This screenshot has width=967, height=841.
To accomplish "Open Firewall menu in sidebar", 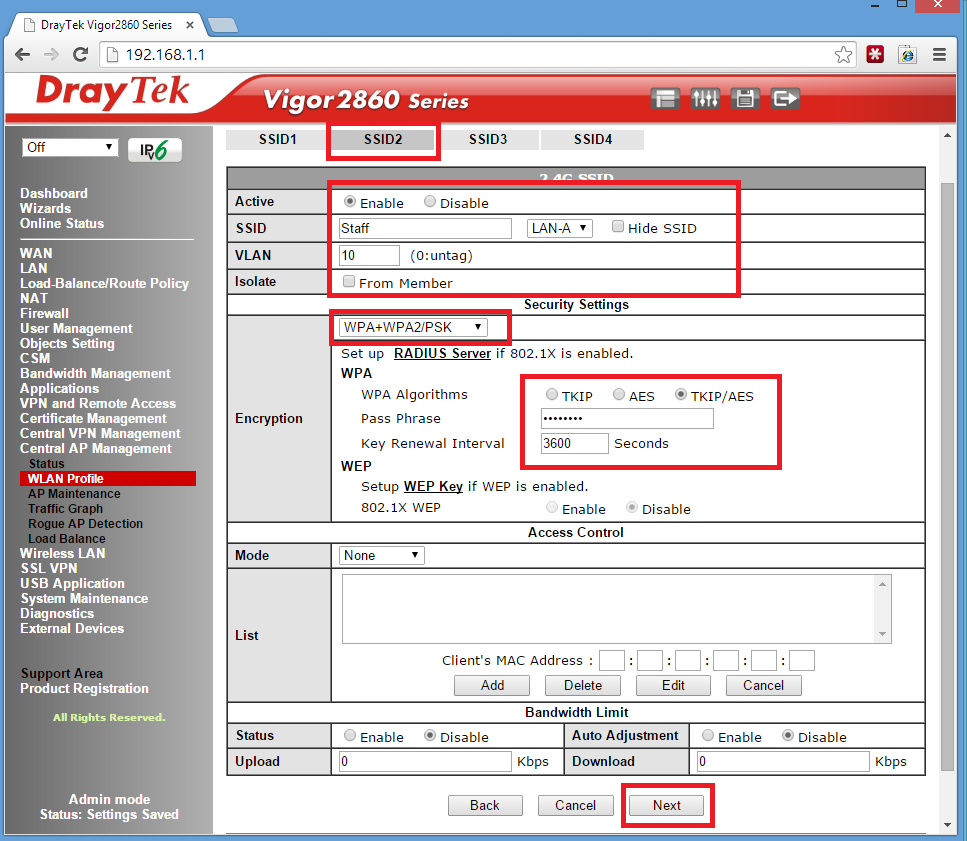I will (x=44, y=313).
